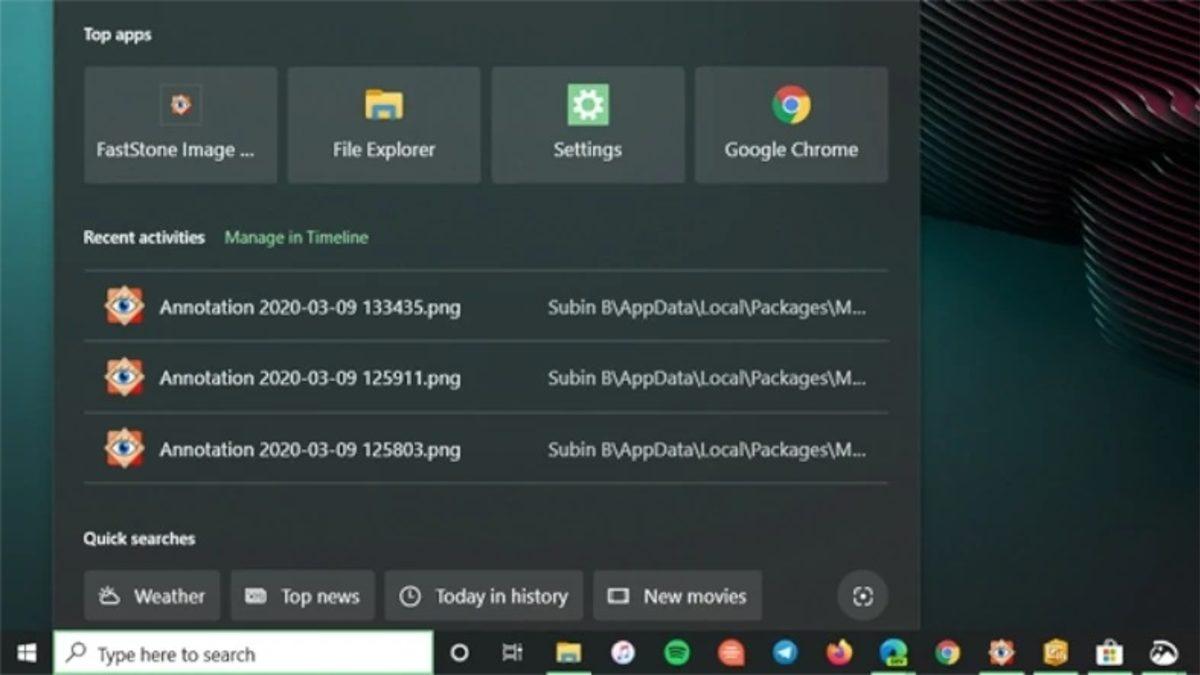Launch Google Chrome from Top apps
This screenshot has height=675, width=1200.
pos(791,124)
